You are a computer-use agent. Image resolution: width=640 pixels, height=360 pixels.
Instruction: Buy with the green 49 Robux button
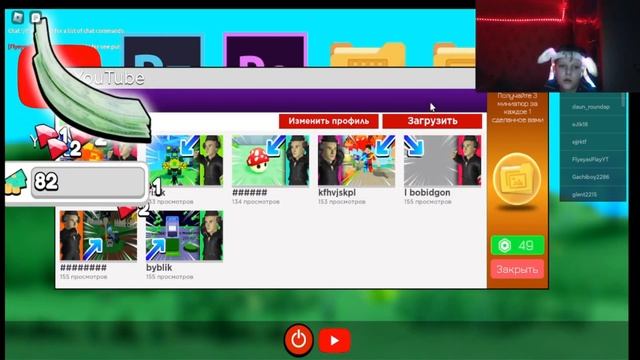tap(517, 245)
